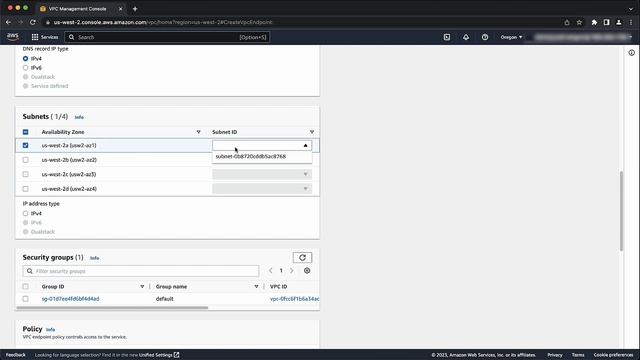Viewport: 640px width, 360px height.
Task: Open the notifications bell
Action: pyautogui.click(x=466, y=37)
